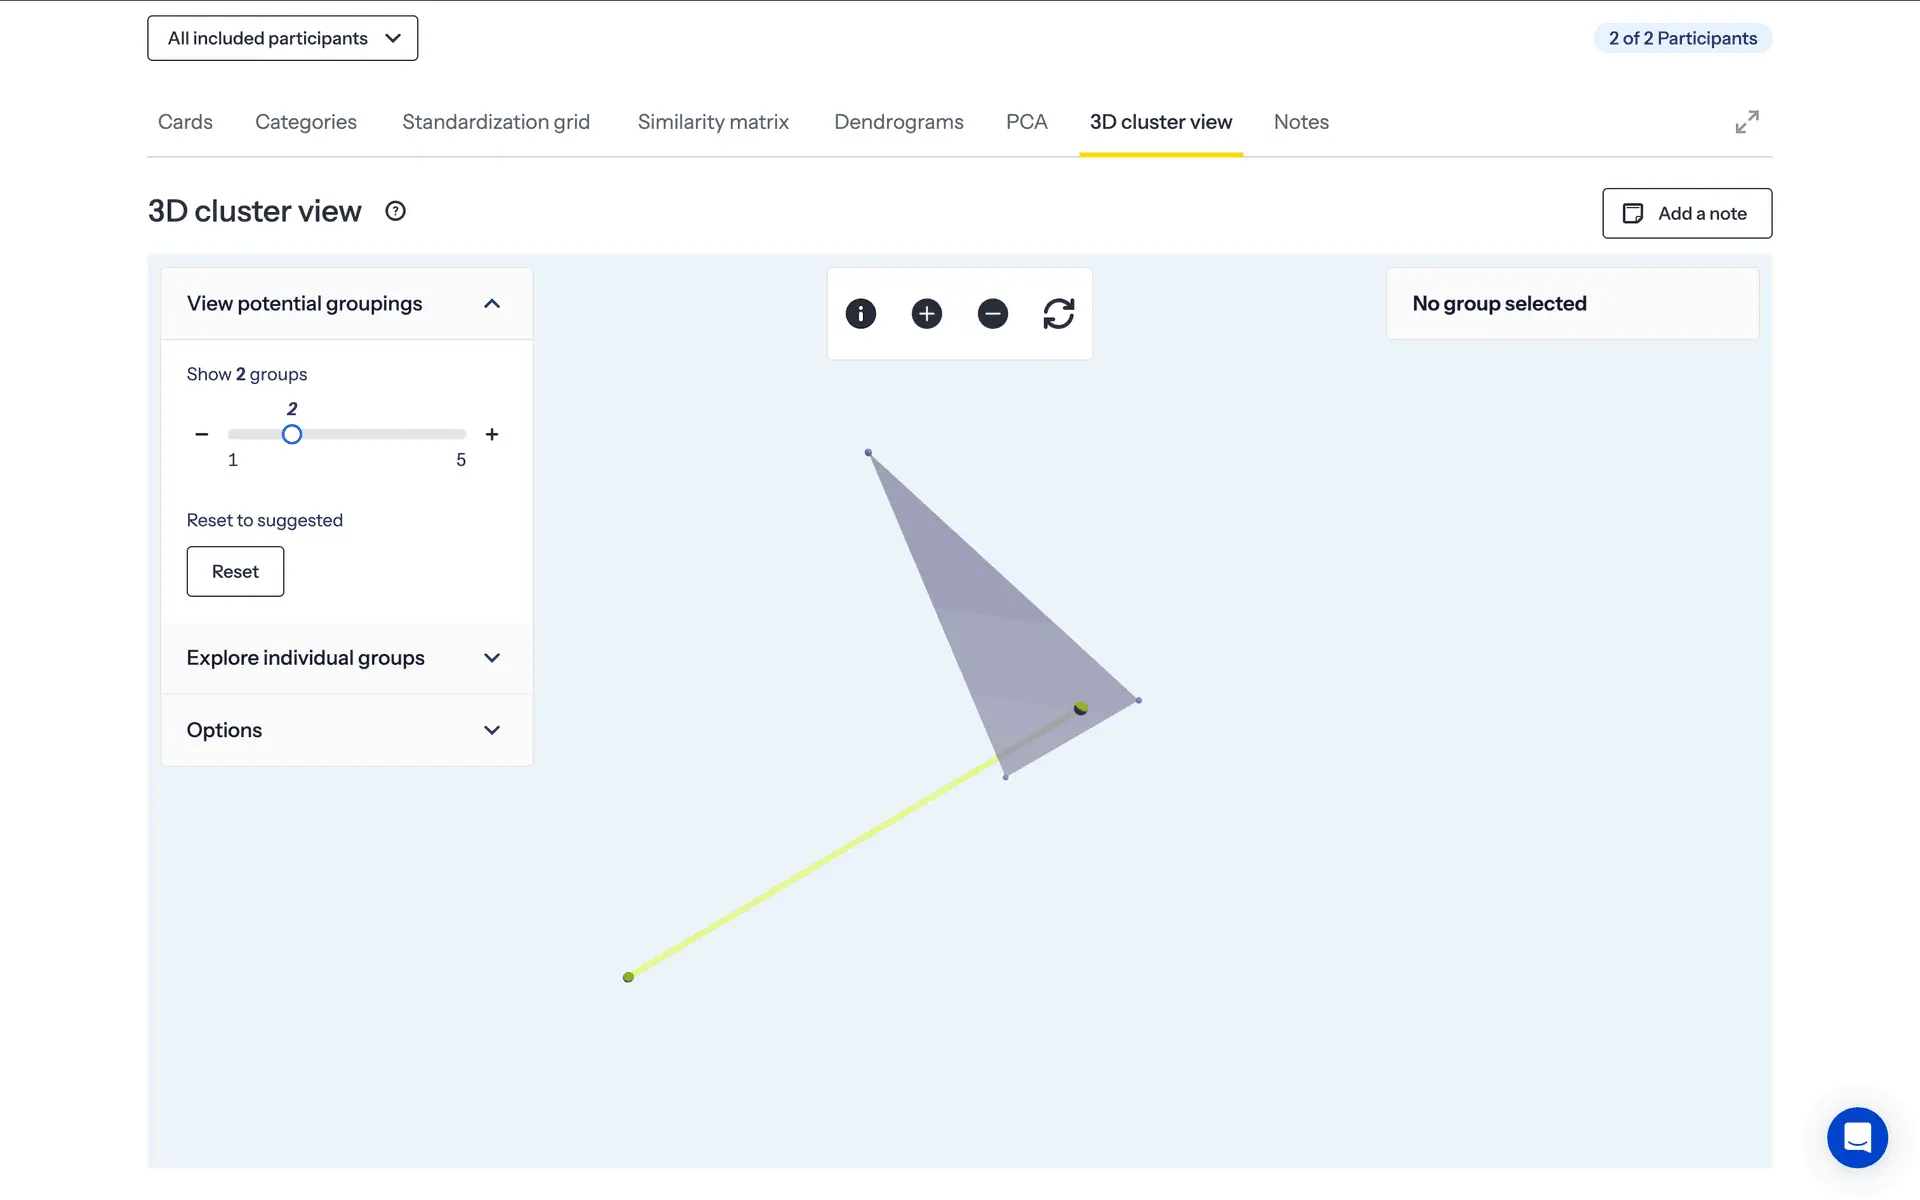
Task: Open the 3D cluster view help icon
Action: (x=395, y=211)
